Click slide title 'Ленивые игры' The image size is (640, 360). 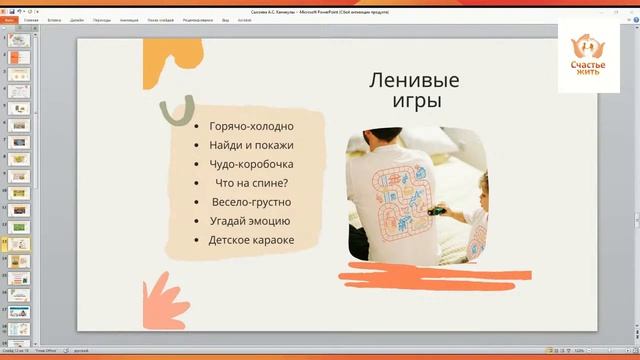[x=414, y=90]
